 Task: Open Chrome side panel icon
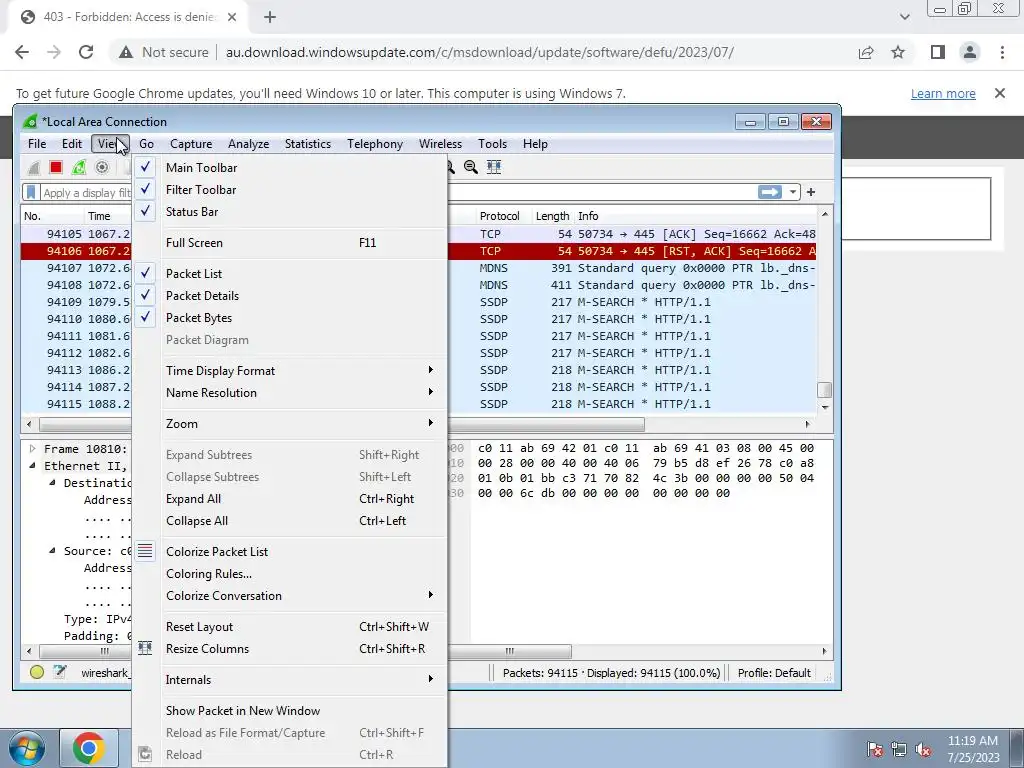pos(938,52)
